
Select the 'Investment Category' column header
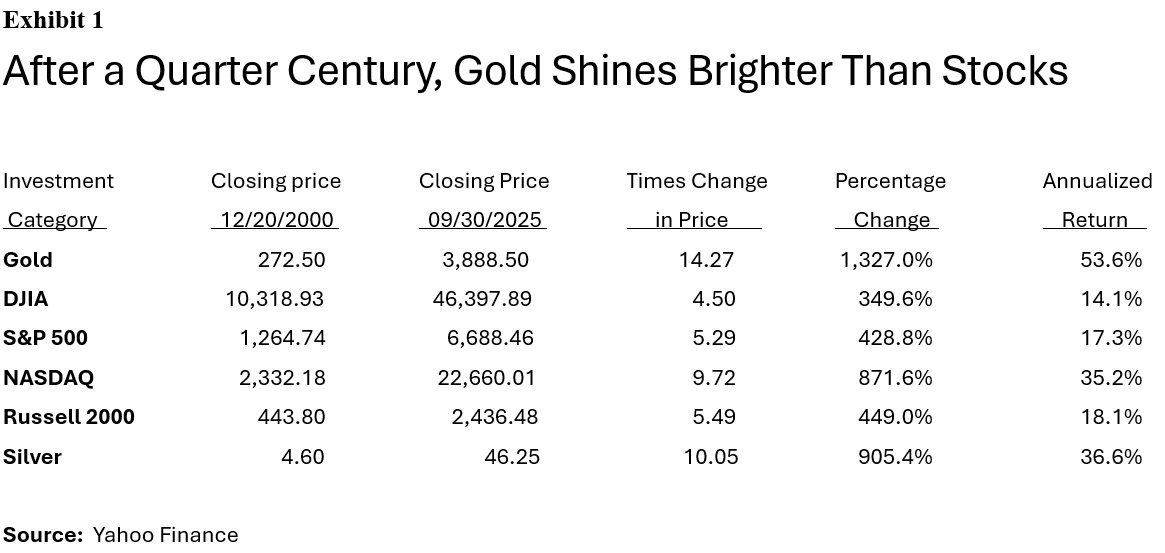58,200
